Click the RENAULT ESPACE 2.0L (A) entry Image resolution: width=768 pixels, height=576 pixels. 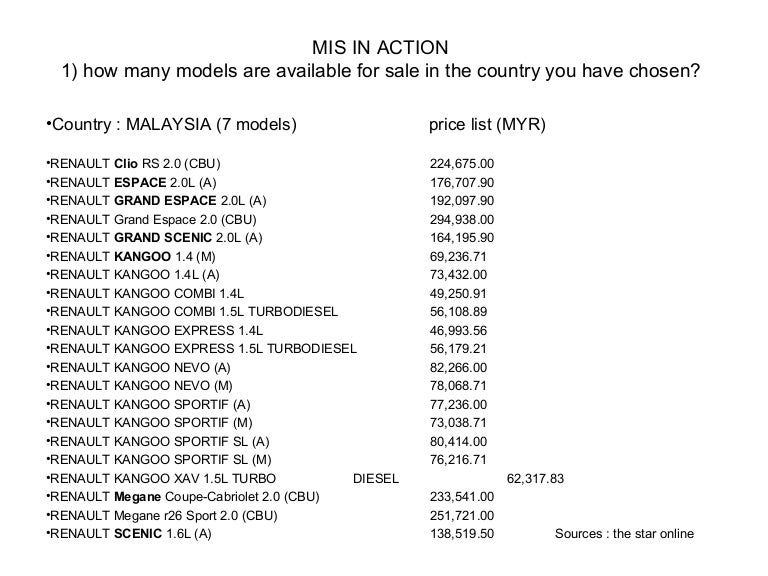coord(131,182)
